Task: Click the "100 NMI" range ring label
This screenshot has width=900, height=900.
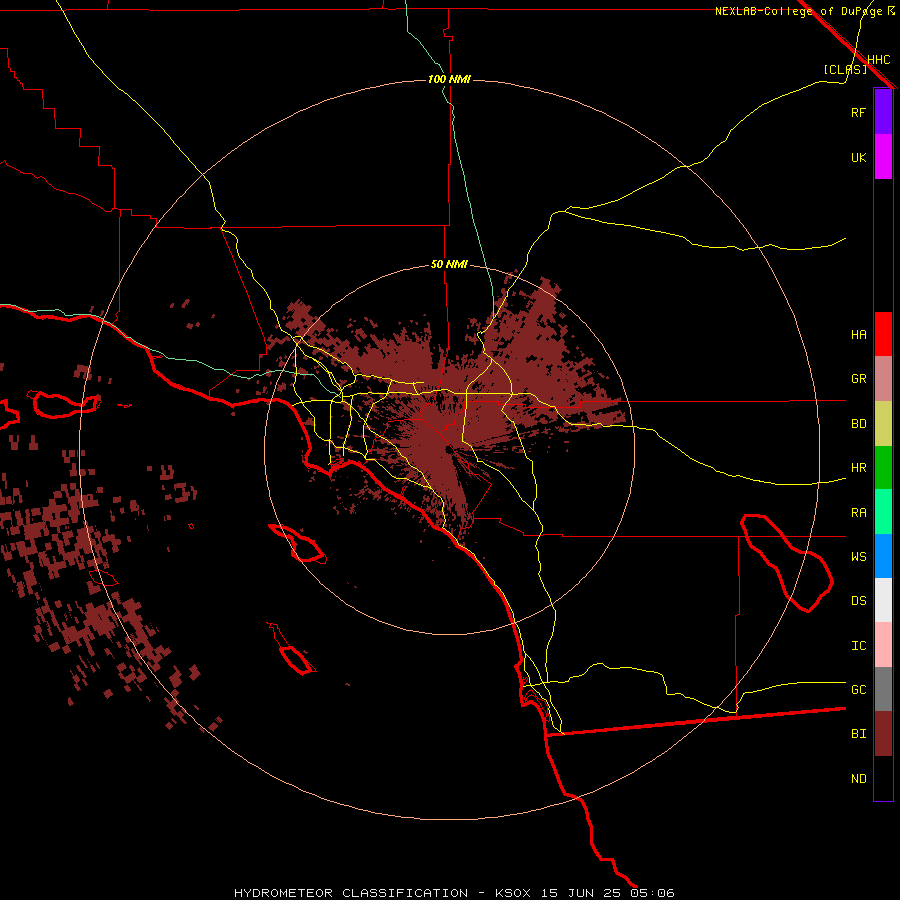Action: (x=449, y=79)
